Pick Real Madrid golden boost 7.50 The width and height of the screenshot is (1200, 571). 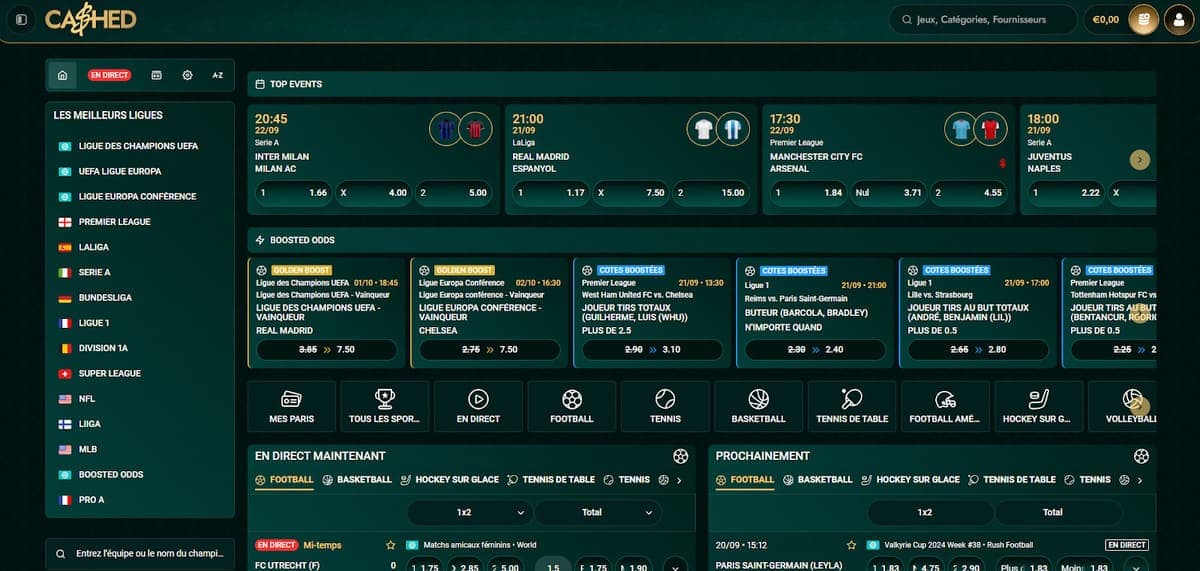tap(327, 350)
